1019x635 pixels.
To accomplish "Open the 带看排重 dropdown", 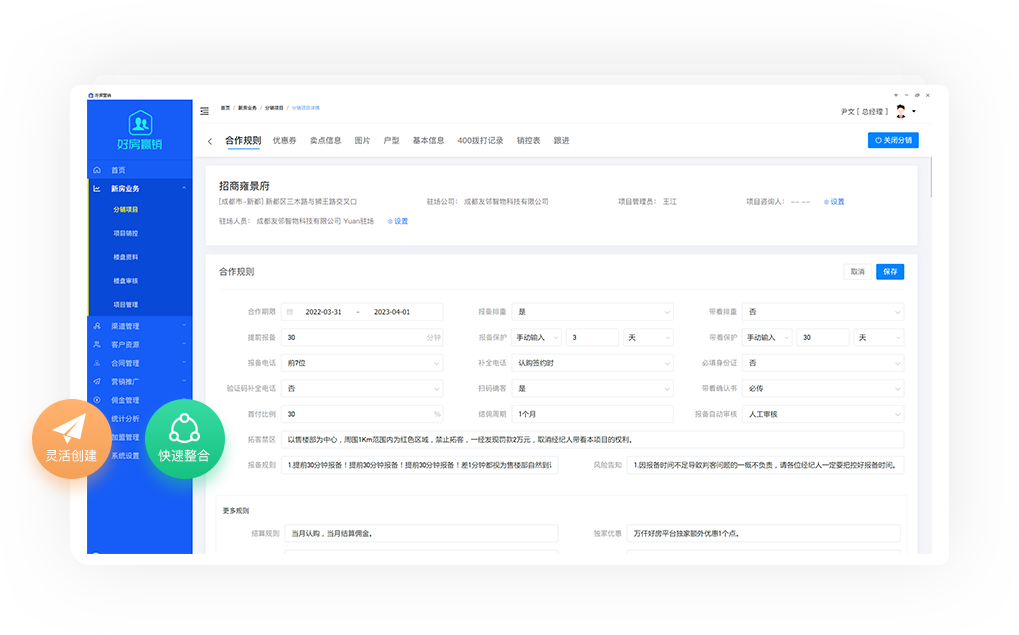I will 823,312.
